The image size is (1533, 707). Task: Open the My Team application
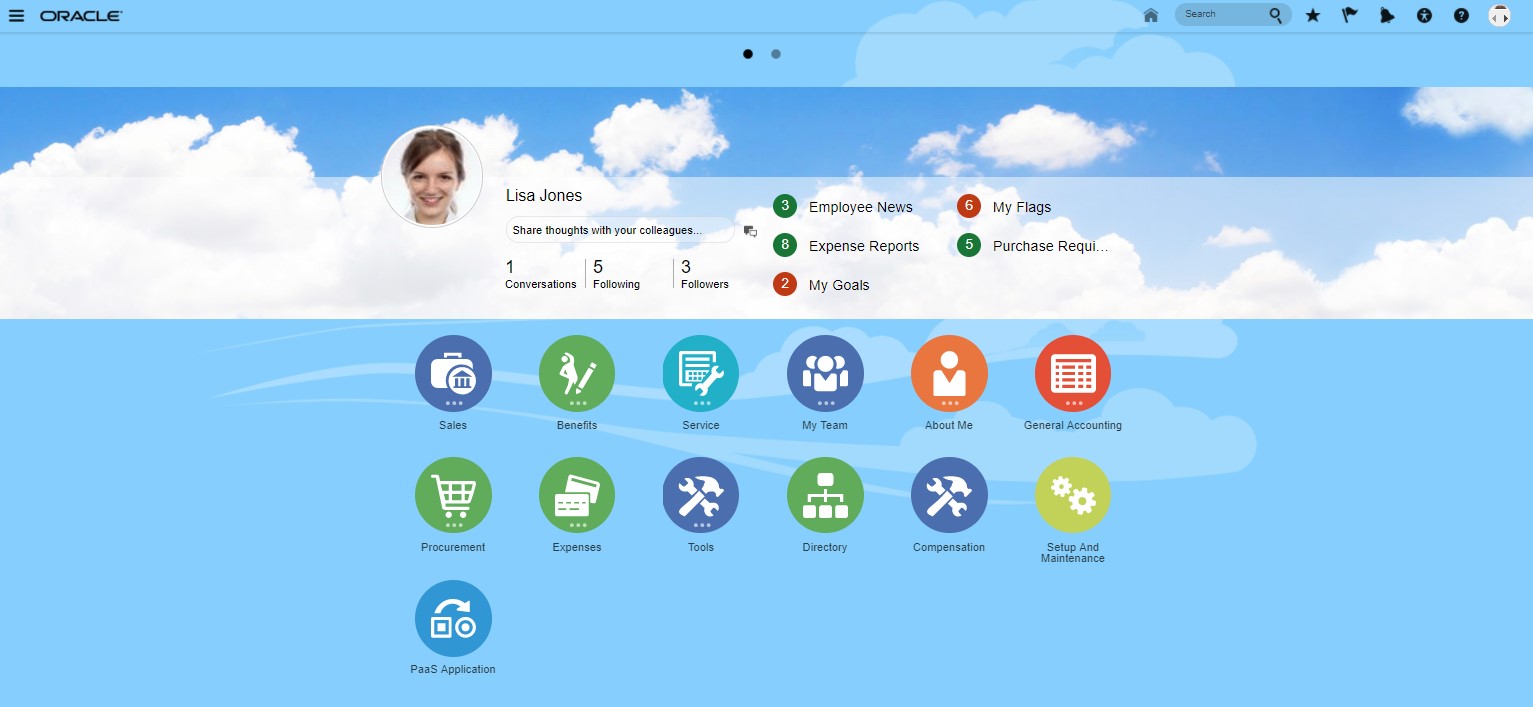(x=824, y=373)
